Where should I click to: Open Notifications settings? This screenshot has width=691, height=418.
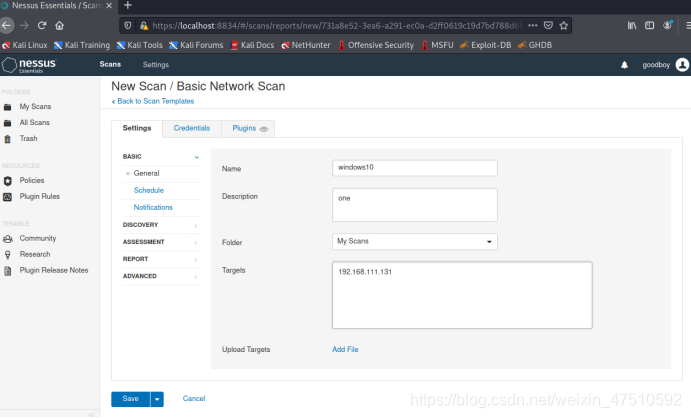click(153, 207)
